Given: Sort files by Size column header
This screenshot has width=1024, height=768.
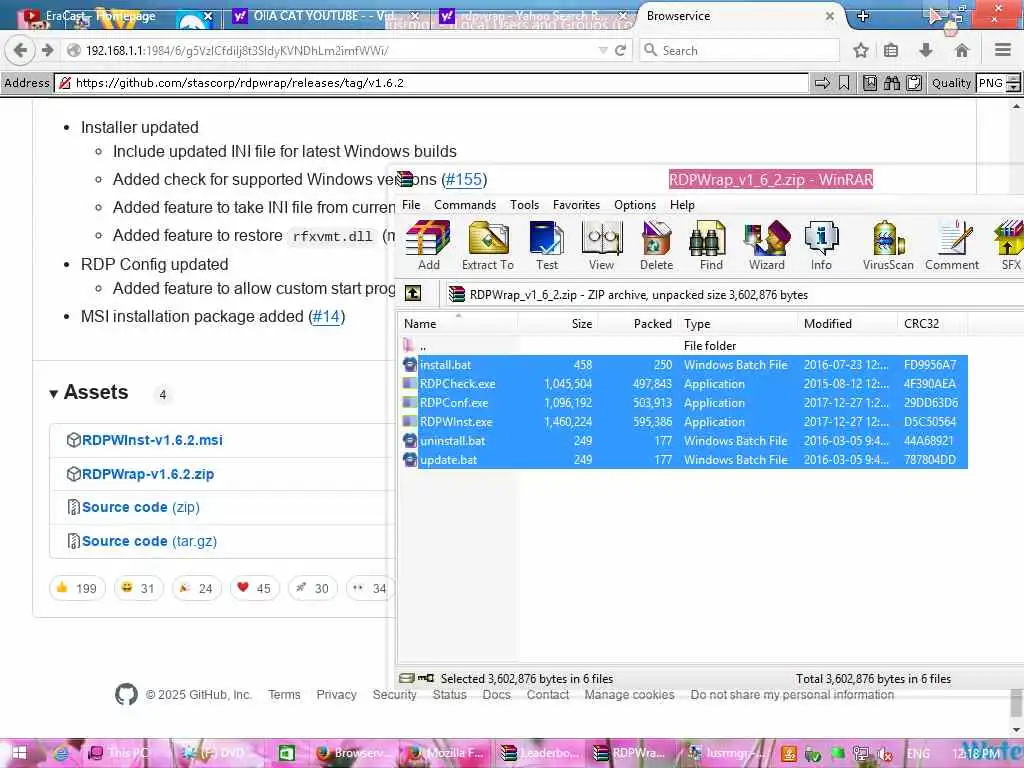Looking at the screenshot, I should [x=558, y=323].
